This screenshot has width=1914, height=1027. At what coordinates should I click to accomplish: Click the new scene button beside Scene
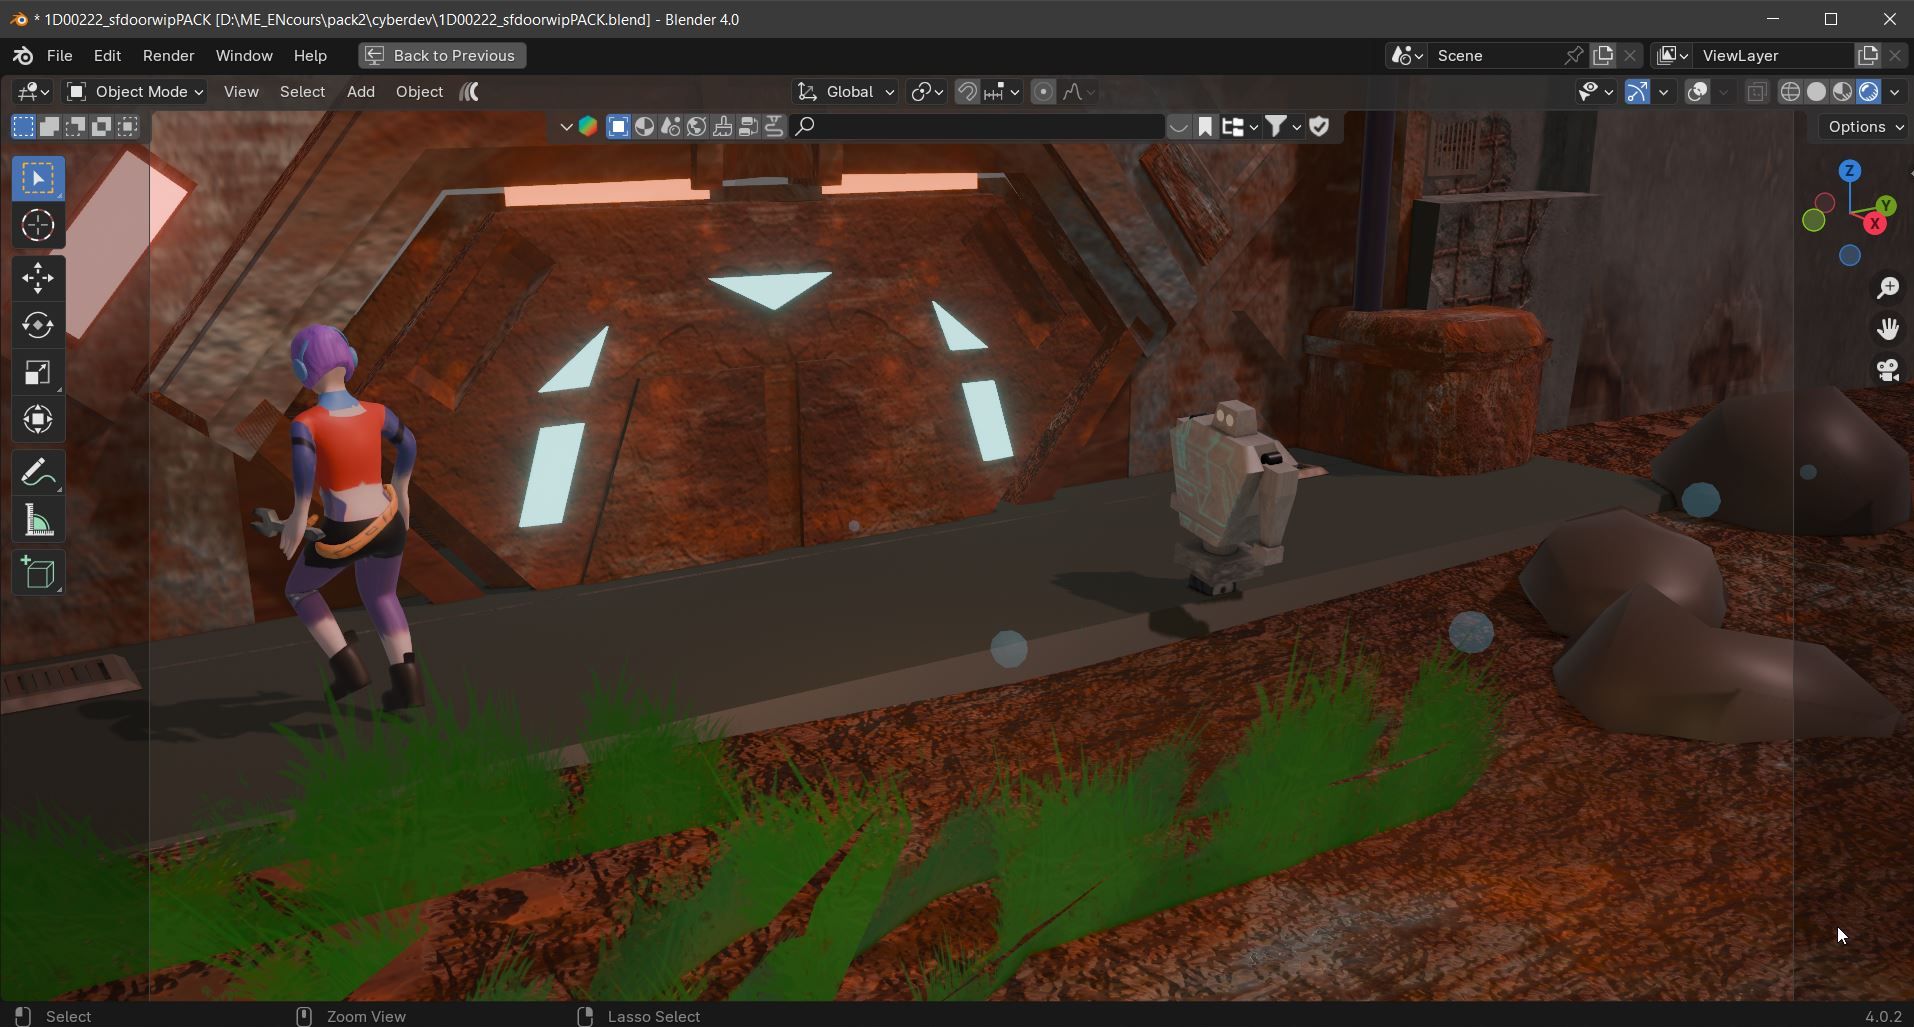pos(1603,56)
